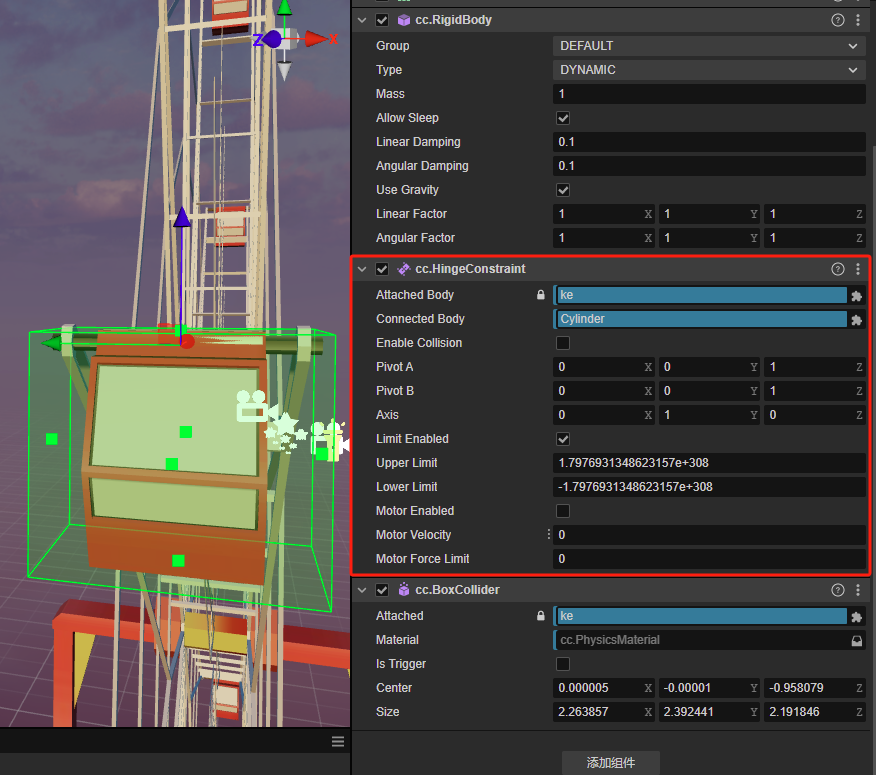The image size is (876, 775).
Task: Click the scene orientation gizmo
Action: (285, 39)
